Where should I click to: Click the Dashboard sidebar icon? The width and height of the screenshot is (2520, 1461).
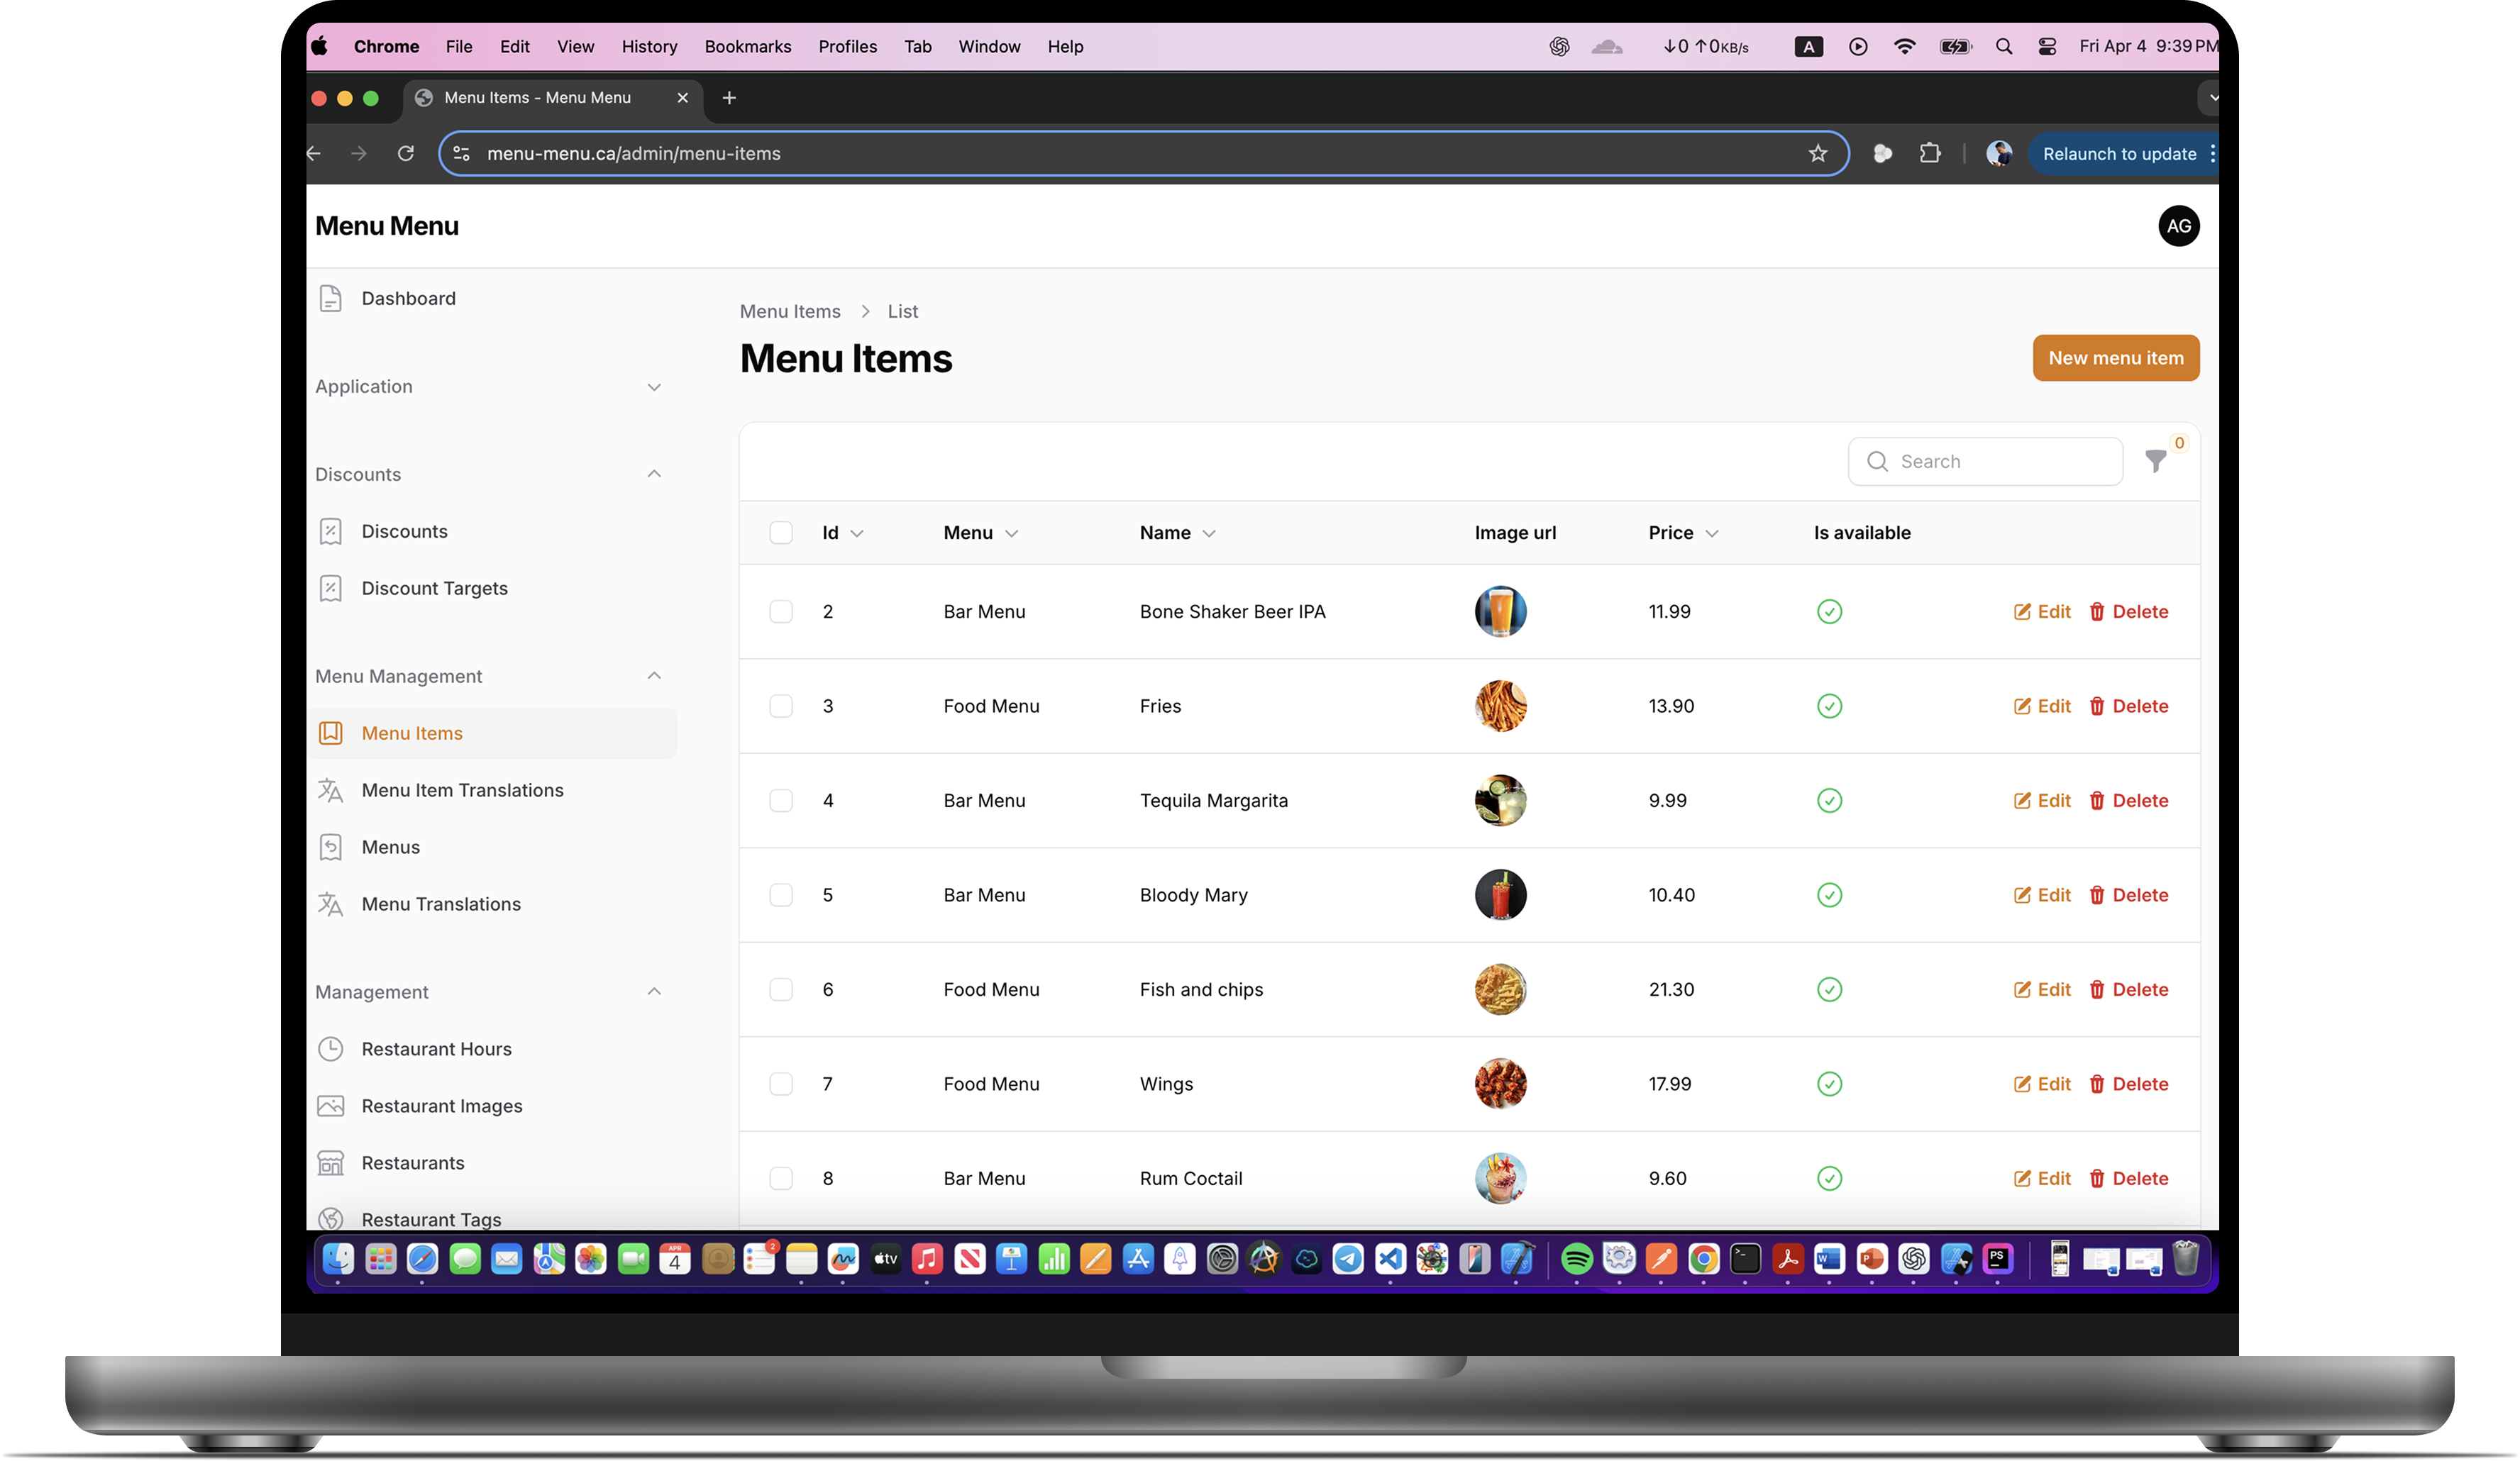pyautogui.click(x=331, y=299)
